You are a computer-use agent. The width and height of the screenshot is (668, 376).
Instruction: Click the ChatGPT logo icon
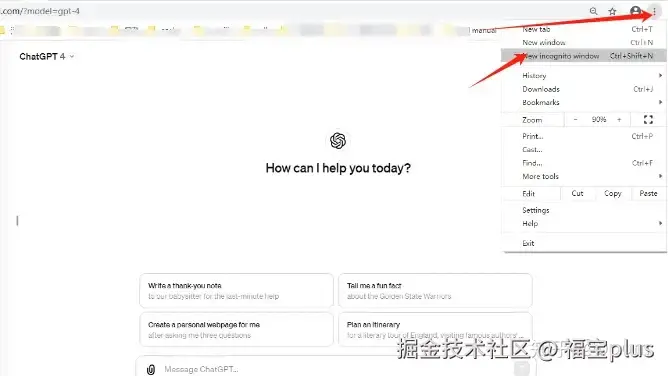(338, 141)
